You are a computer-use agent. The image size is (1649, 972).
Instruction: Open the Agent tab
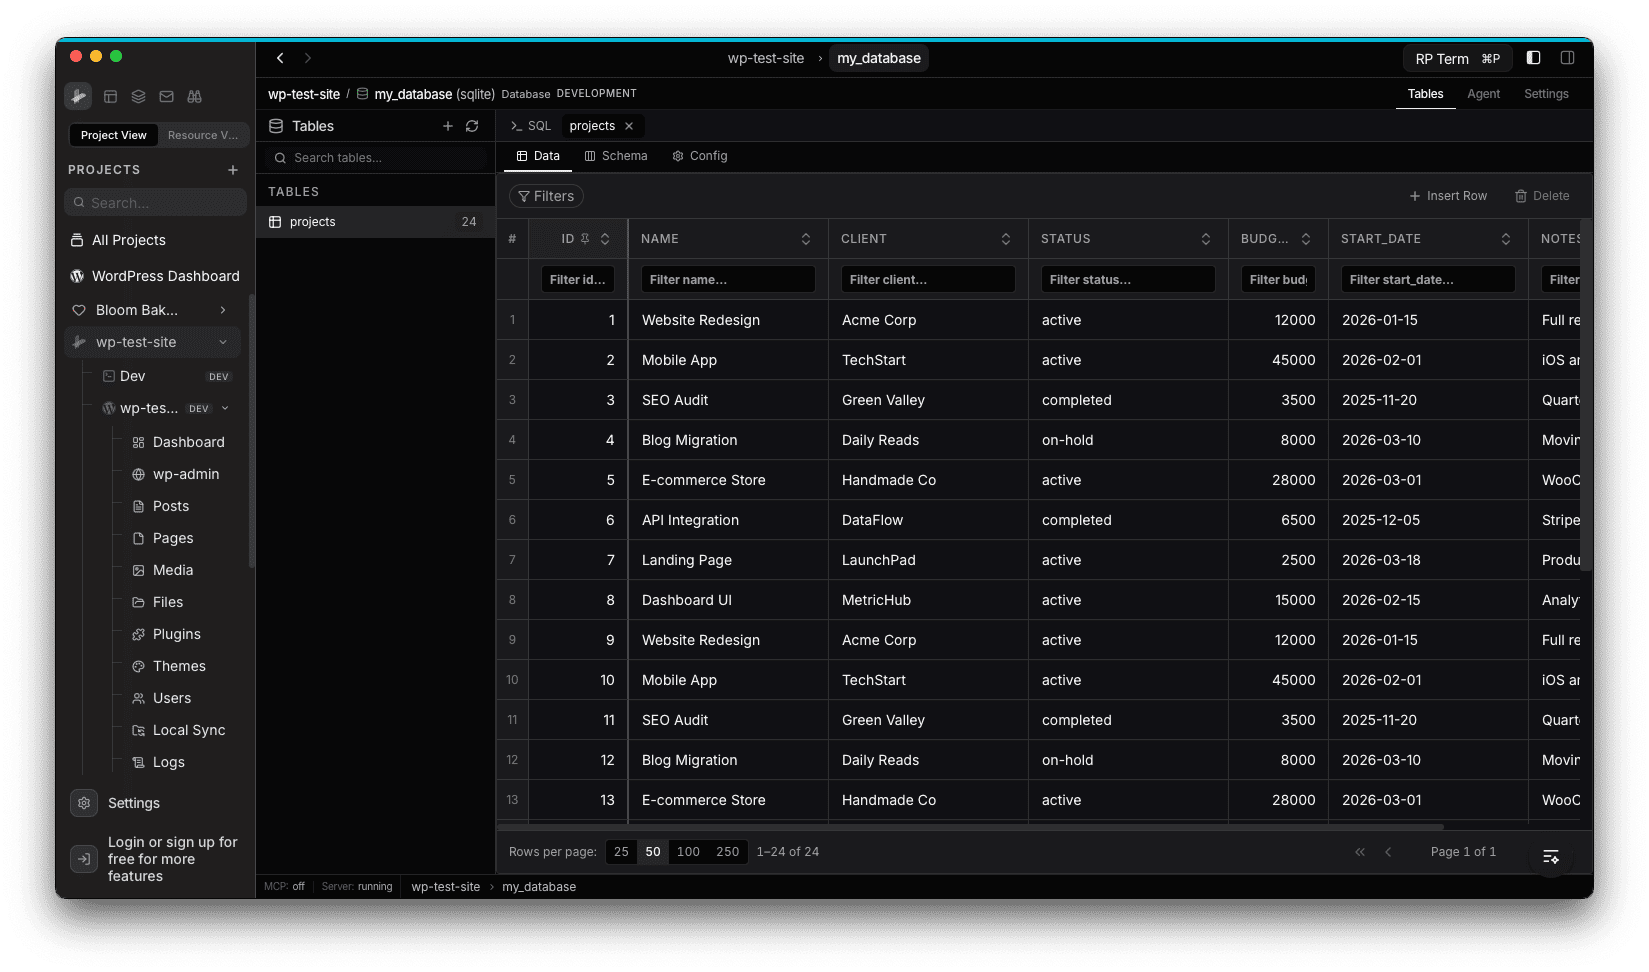pos(1483,93)
